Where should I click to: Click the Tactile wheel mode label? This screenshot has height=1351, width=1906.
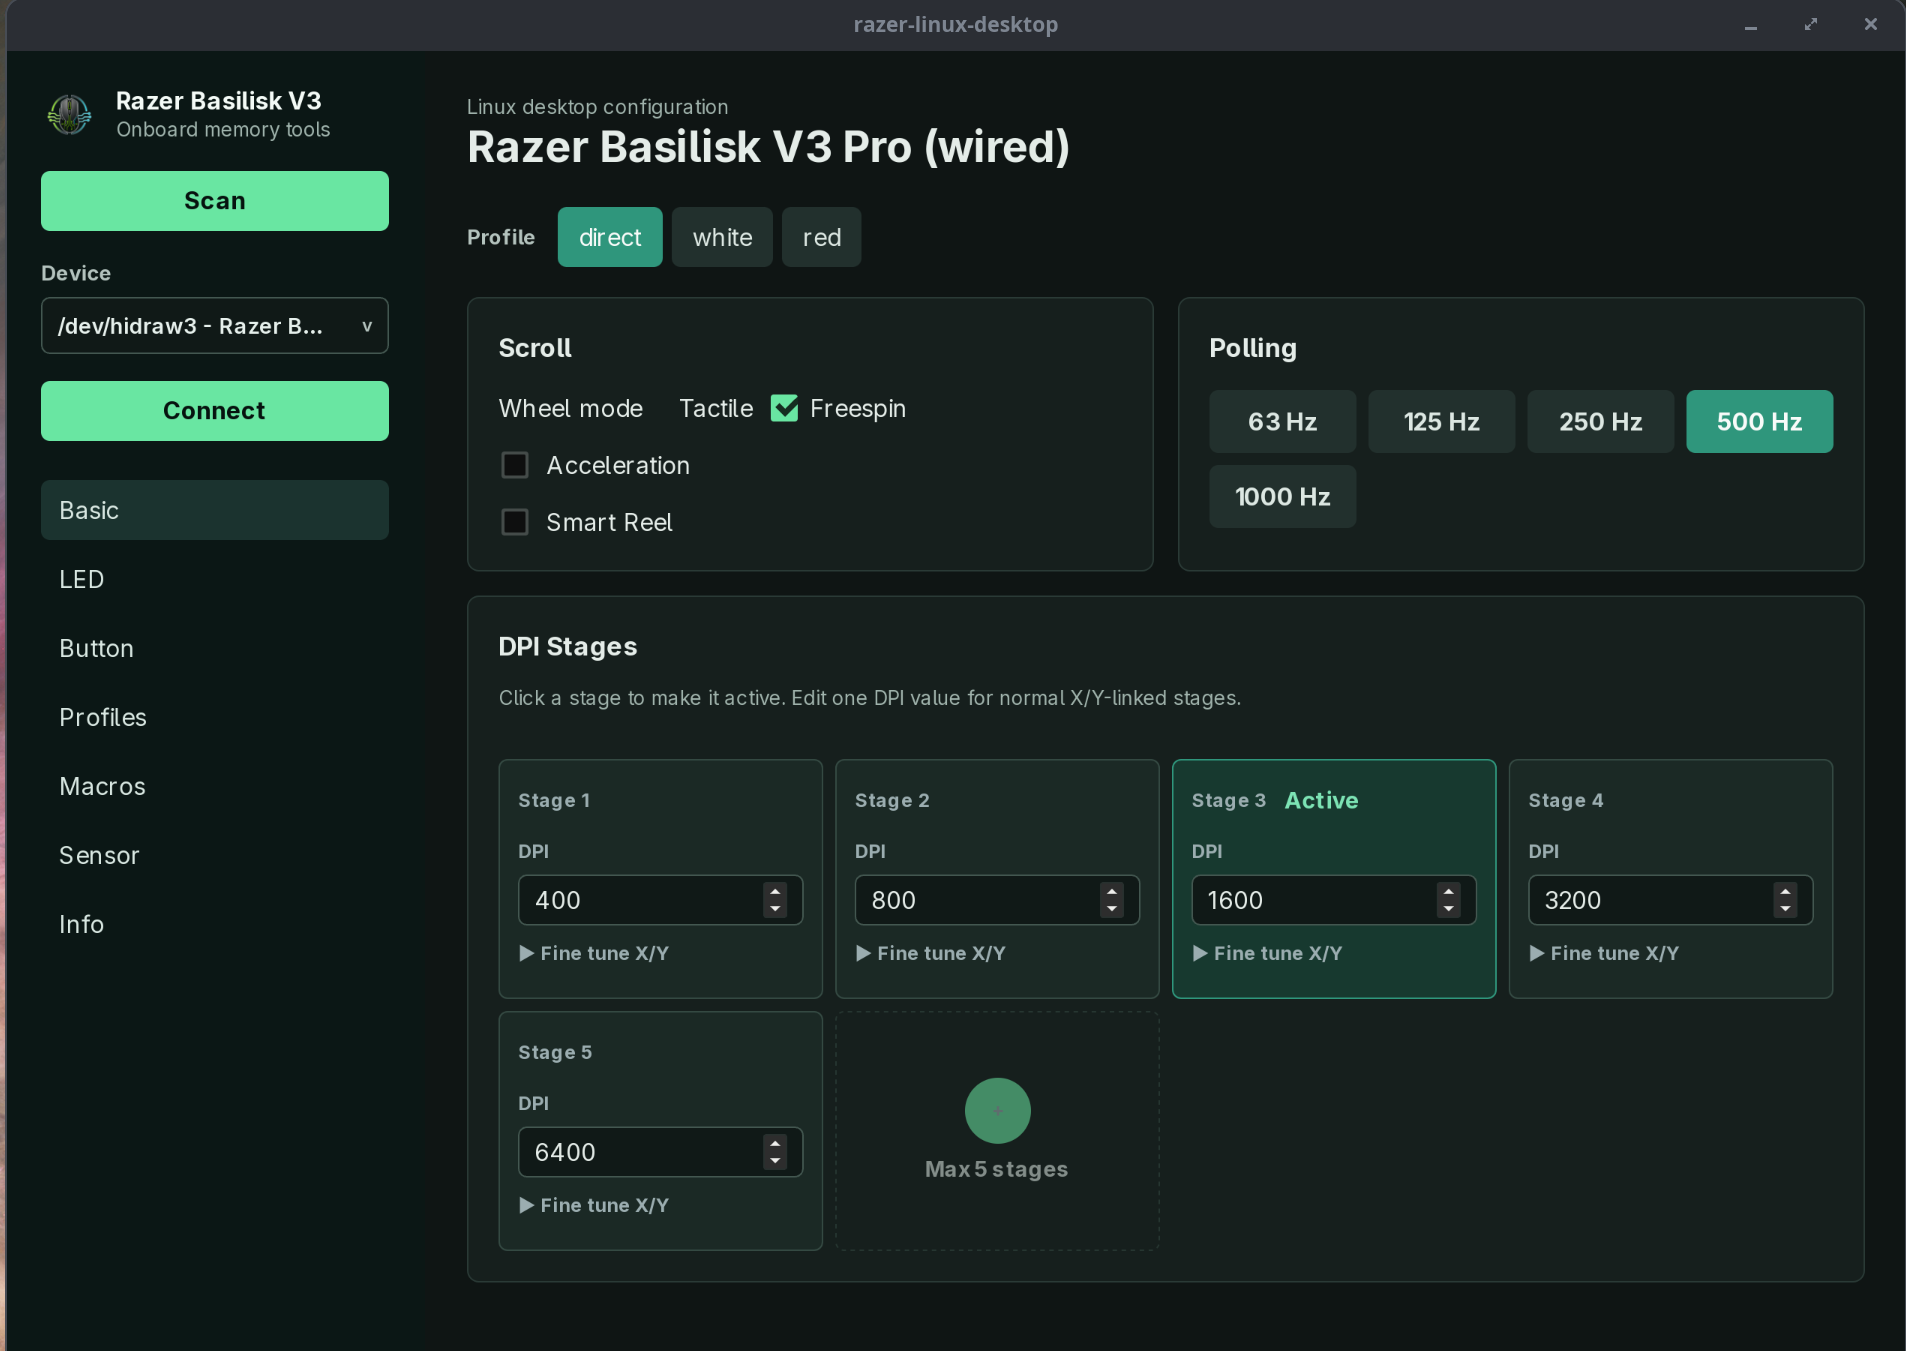tap(716, 408)
